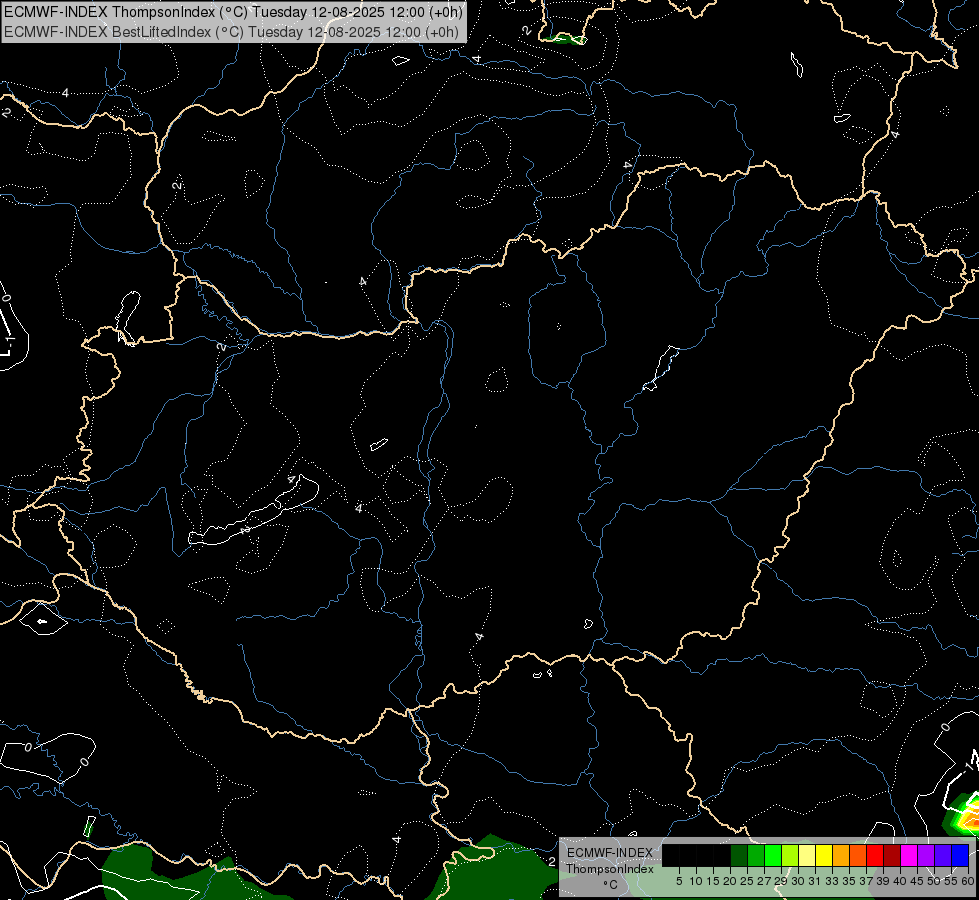Click the BestLiftedIndex title line at top
Viewport: 979px width, 900px height.
(232, 32)
